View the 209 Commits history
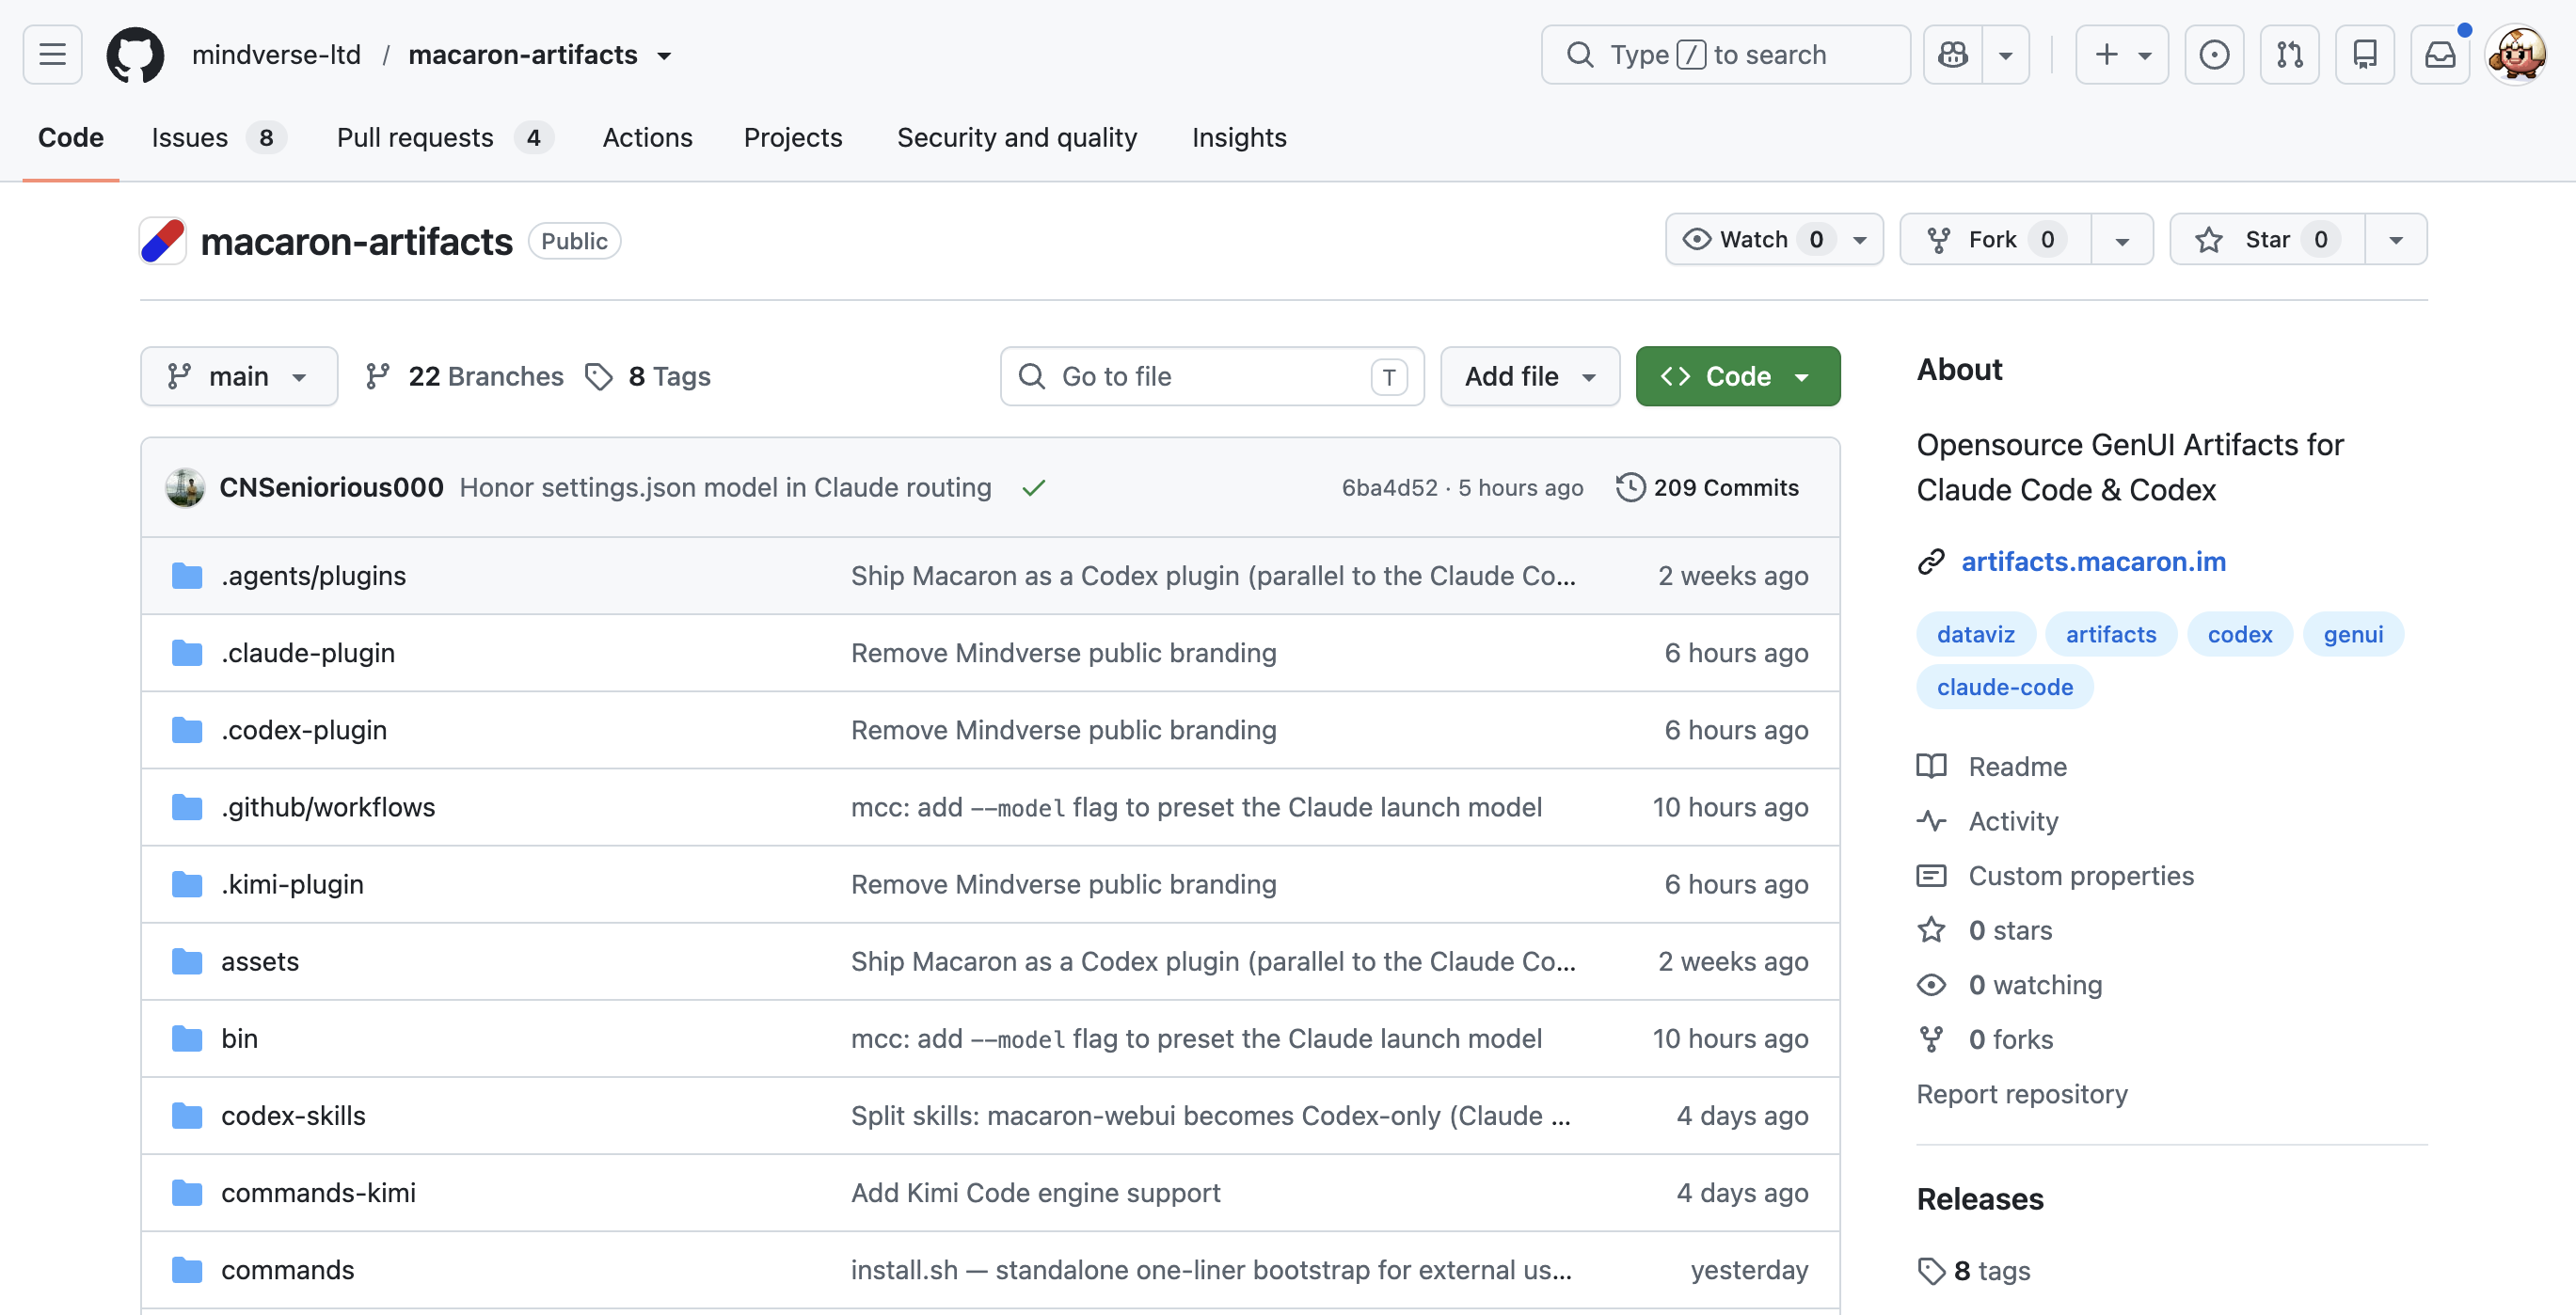 click(1708, 487)
